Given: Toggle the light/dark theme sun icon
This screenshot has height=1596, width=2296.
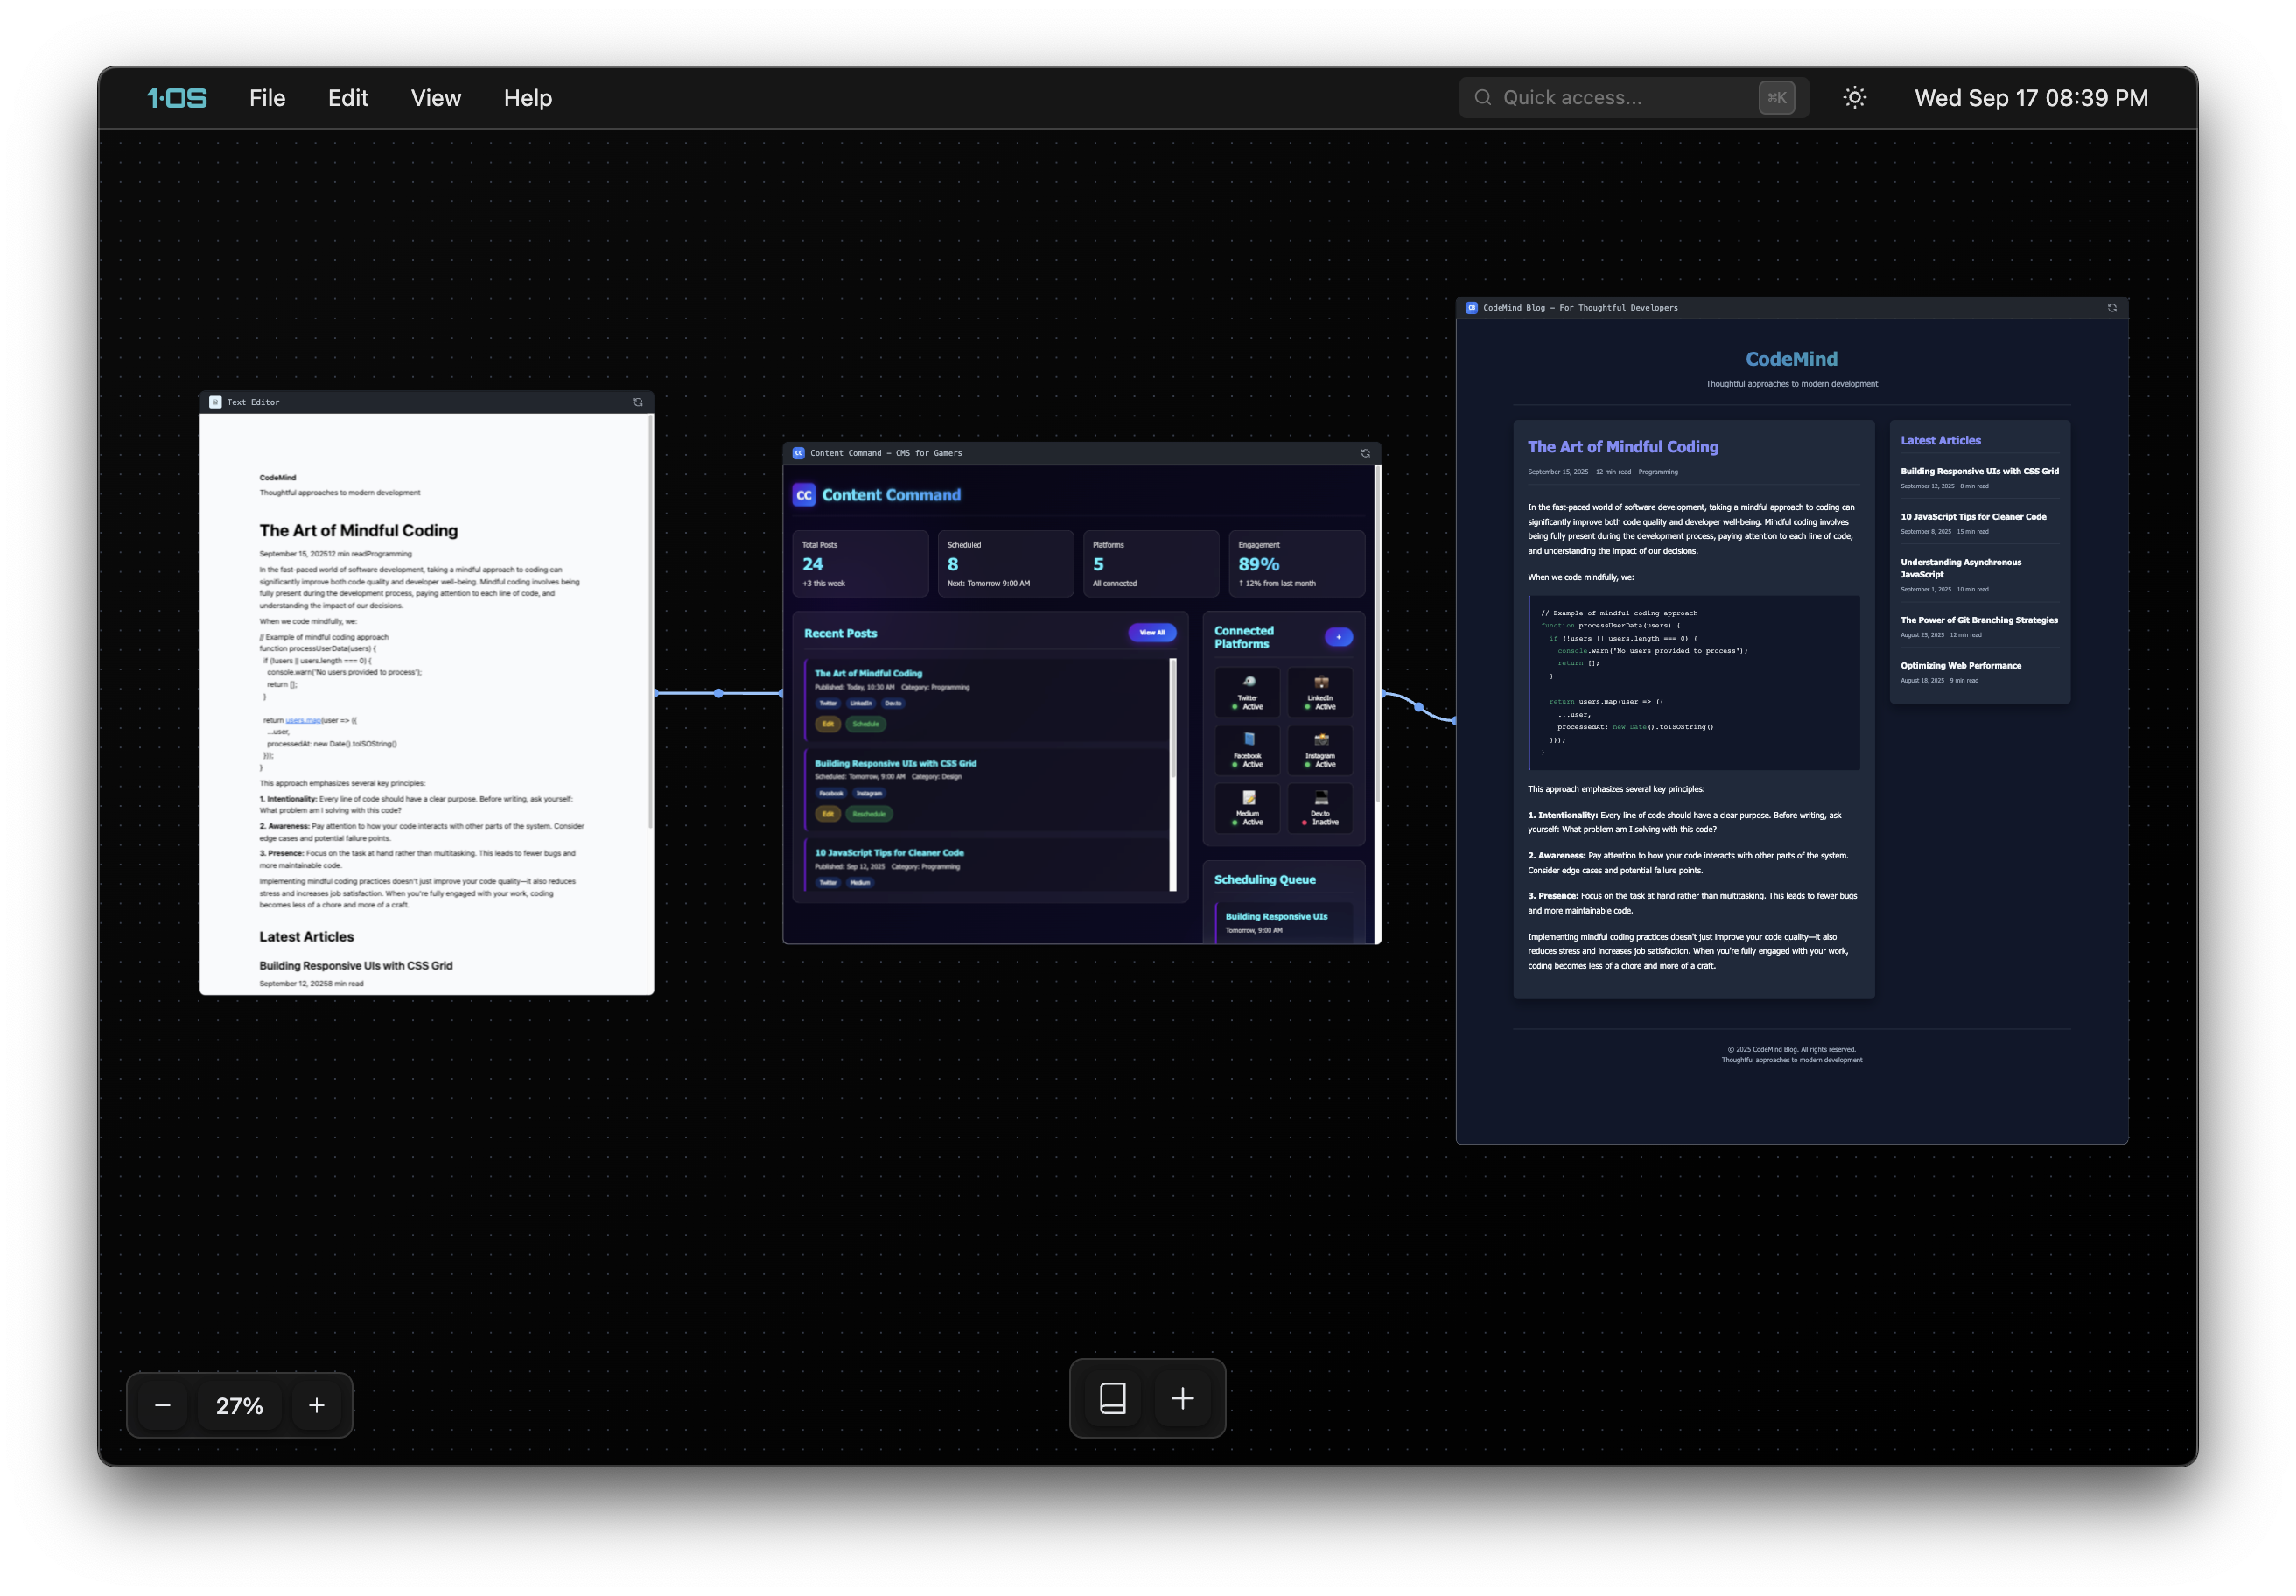Looking at the screenshot, I should point(1854,98).
